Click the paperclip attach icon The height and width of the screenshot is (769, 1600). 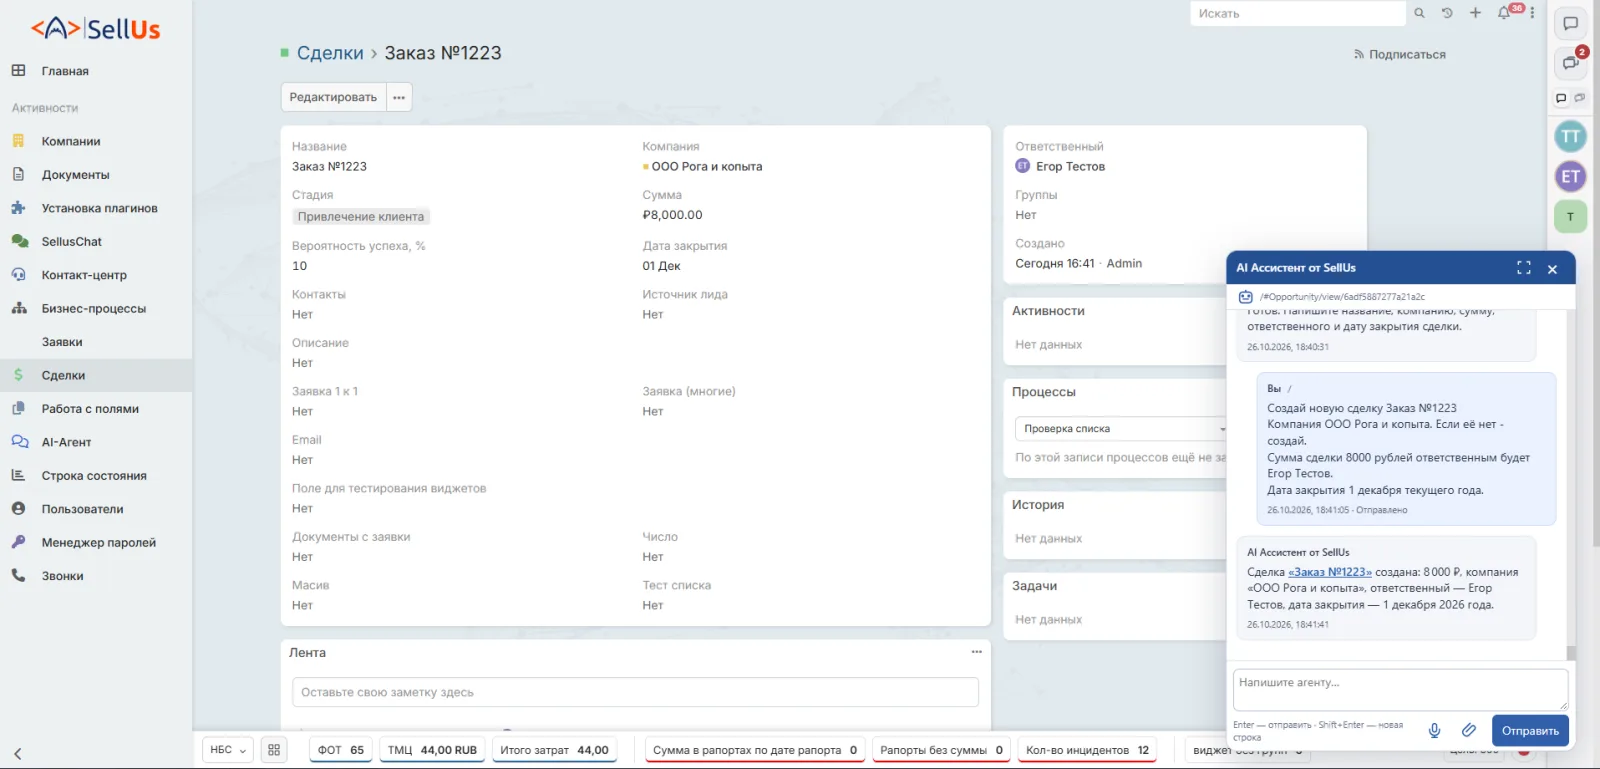pyautogui.click(x=1468, y=731)
